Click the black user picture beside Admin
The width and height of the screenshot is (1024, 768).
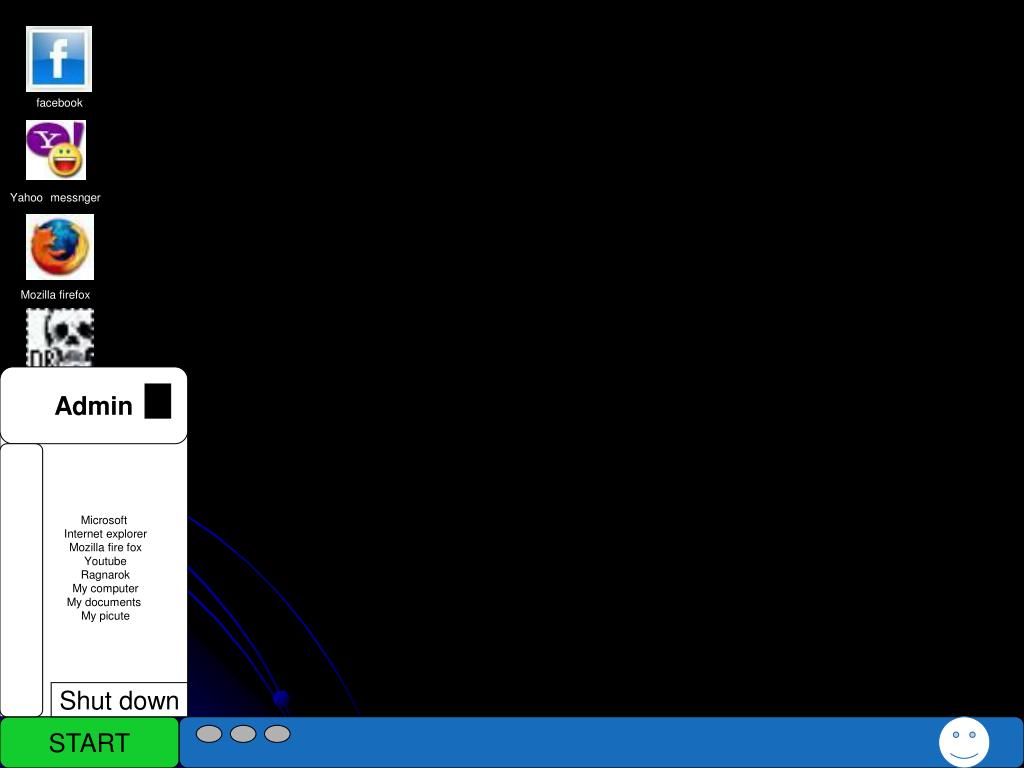157,401
